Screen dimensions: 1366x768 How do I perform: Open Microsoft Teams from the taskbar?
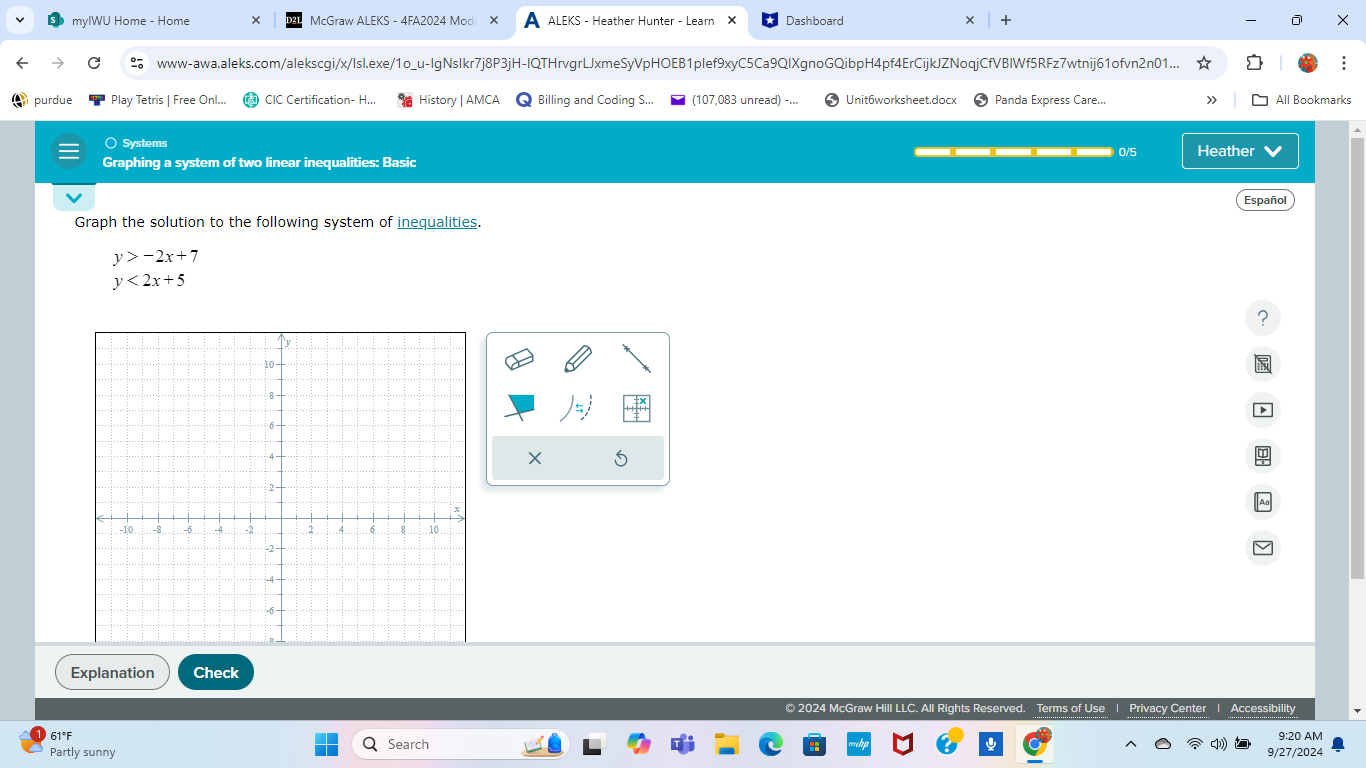click(x=683, y=744)
